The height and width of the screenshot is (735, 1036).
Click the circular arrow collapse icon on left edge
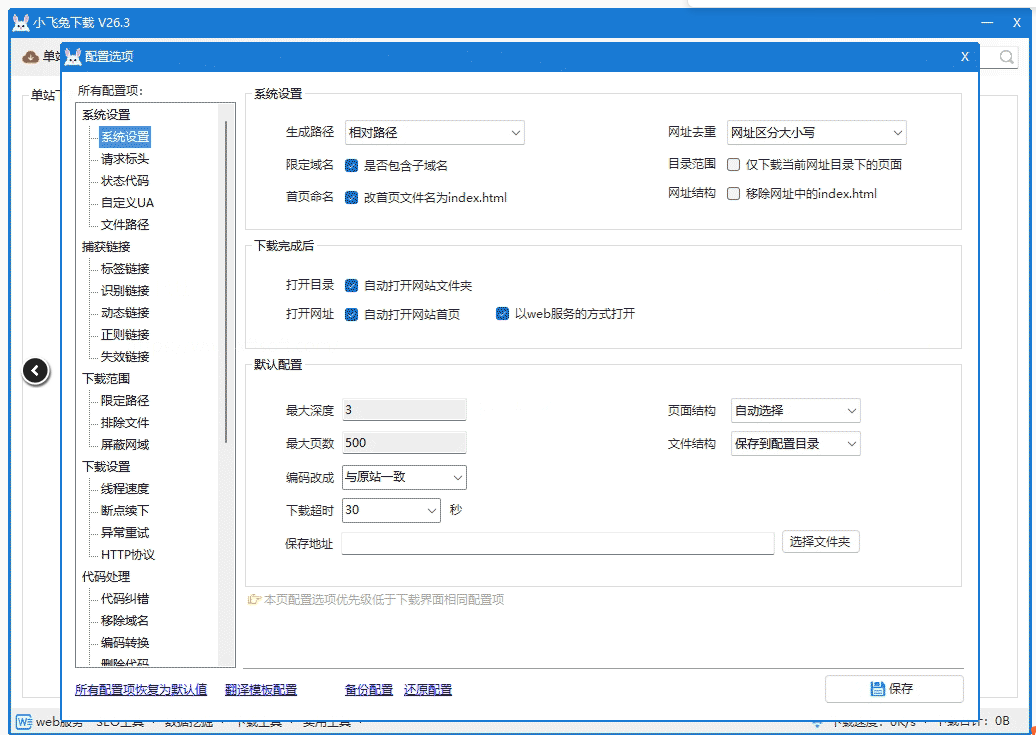tap(36, 370)
